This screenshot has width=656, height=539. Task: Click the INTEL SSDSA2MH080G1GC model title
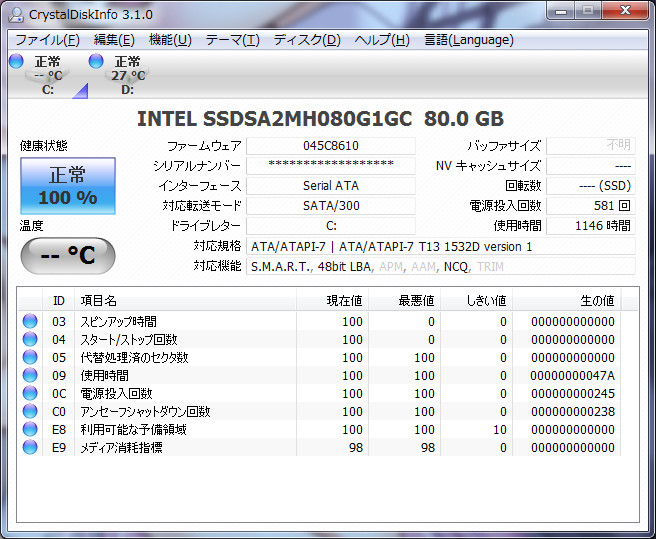320,119
